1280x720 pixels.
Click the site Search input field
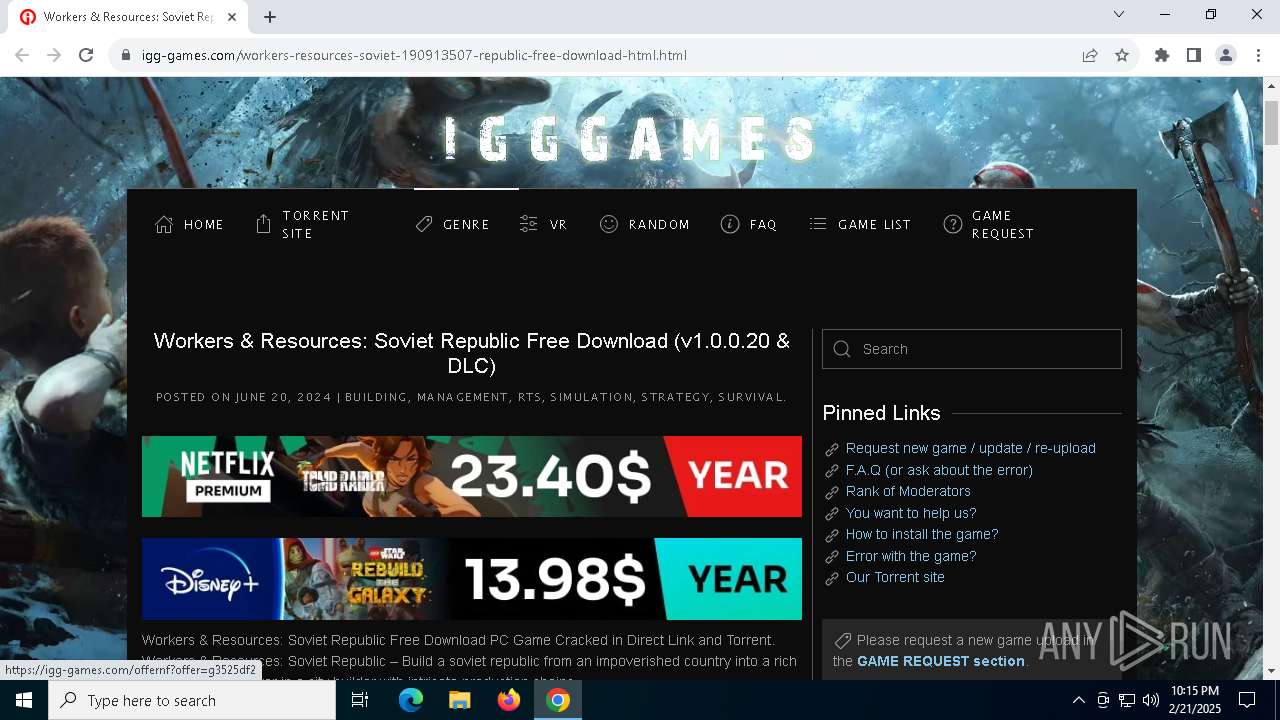click(972, 349)
